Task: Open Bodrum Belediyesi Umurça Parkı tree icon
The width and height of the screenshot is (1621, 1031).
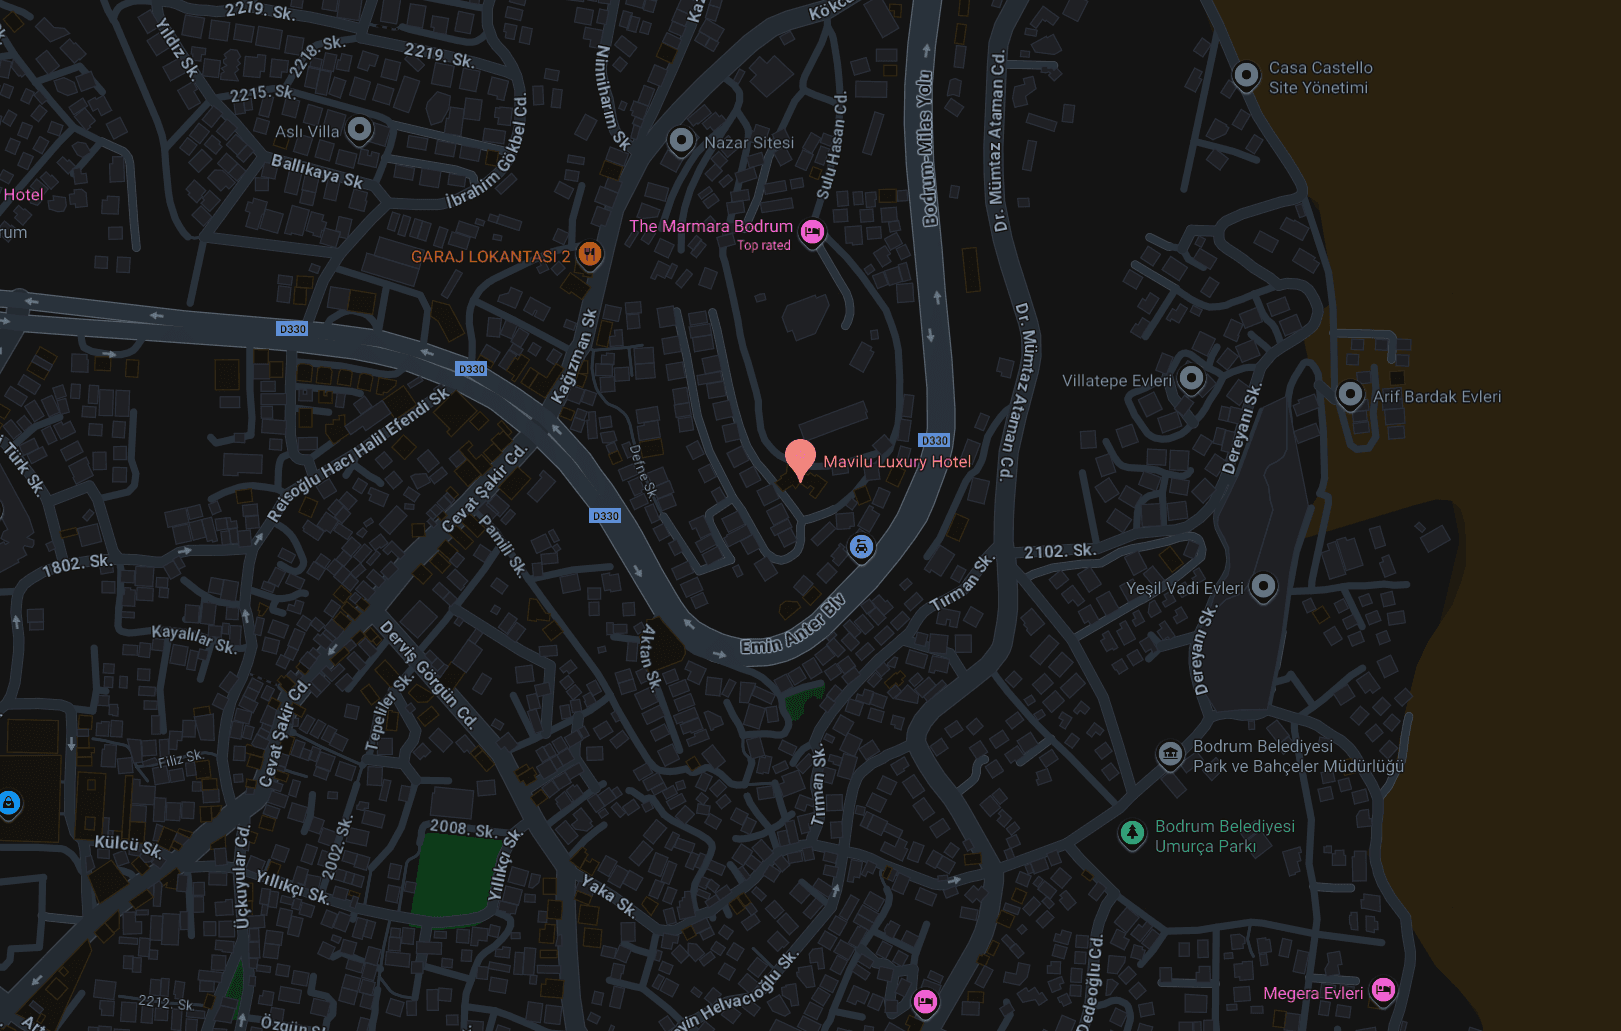Action: [1131, 833]
